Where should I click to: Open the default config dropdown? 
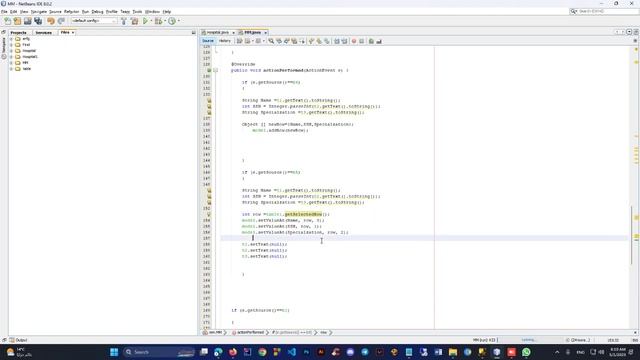(x=94, y=21)
